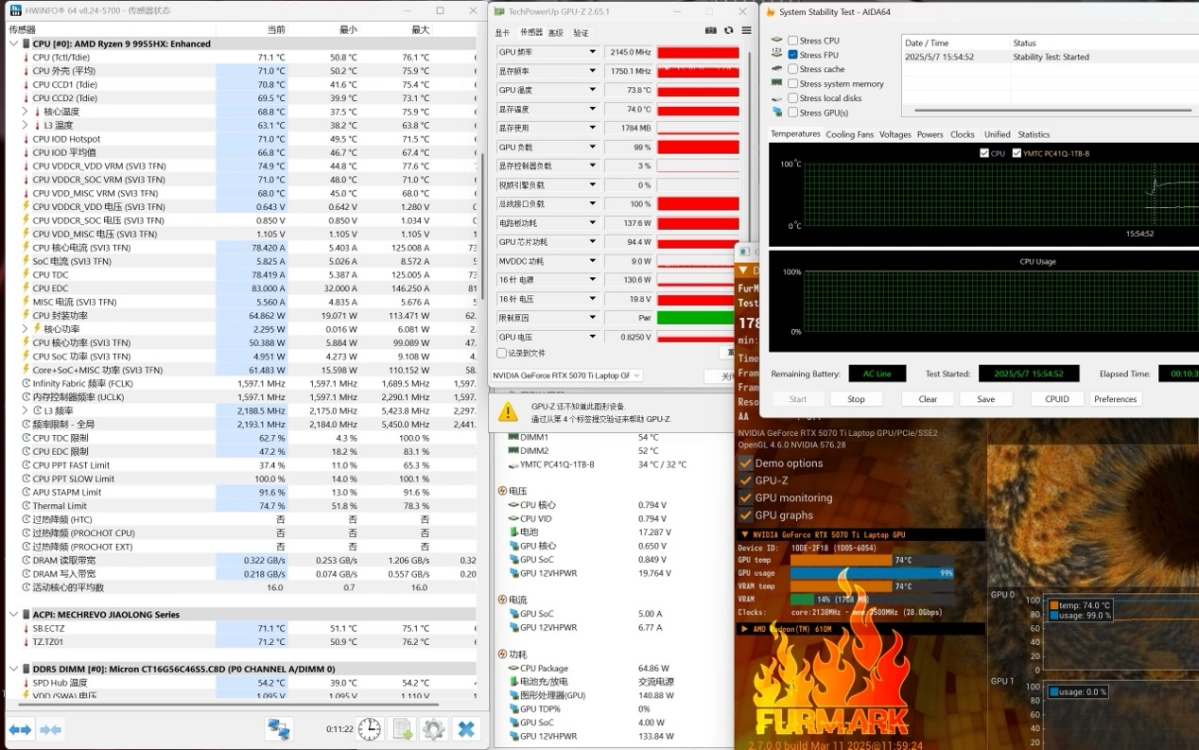This screenshot has width=1199, height=750.
Task: Click the HWiNFO expand columns arrows icon
Action: [x=21, y=729]
